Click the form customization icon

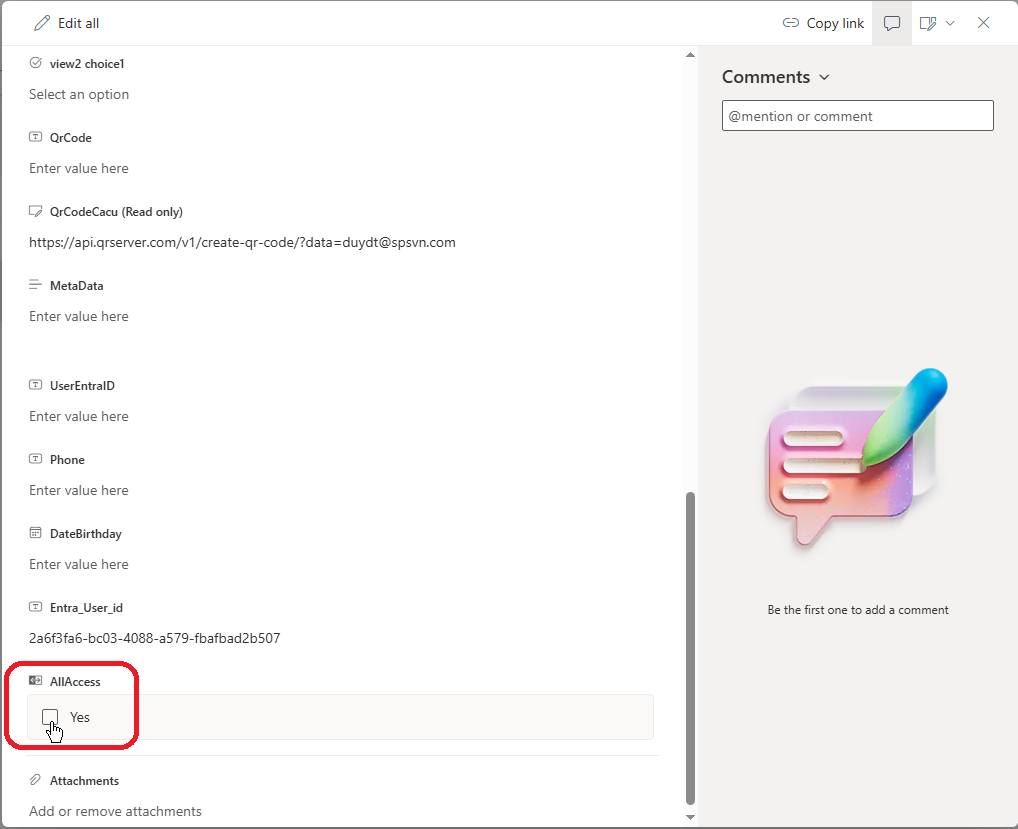[x=928, y=23]
